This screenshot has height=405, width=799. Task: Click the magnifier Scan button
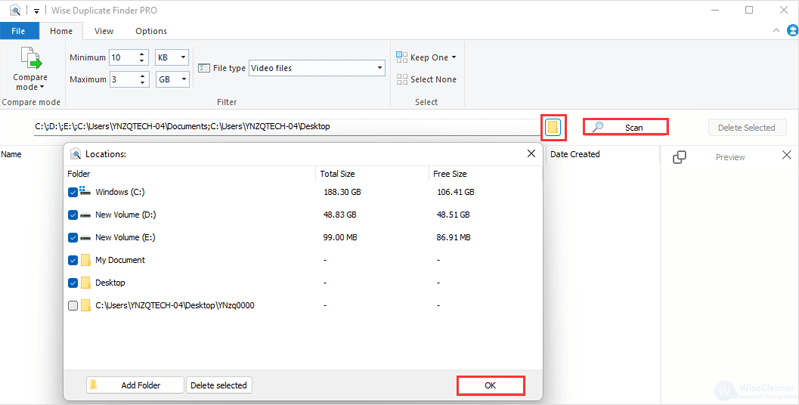click(625, 127)
